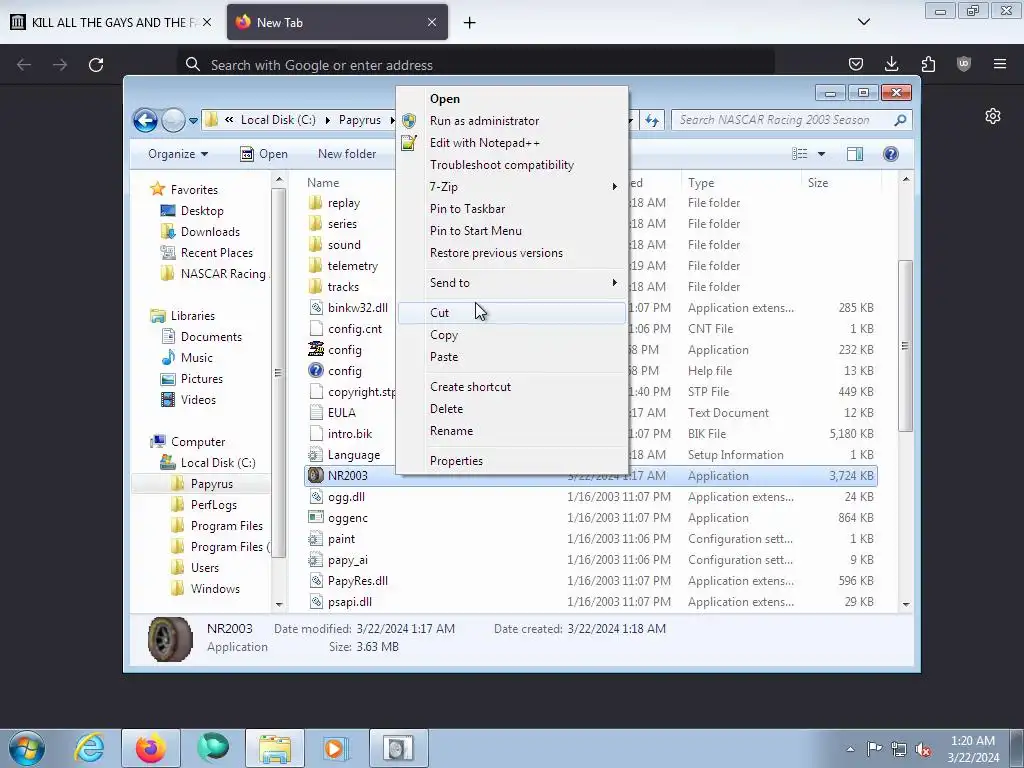Image resolution: width=1024 pixels, height=768 pixels.
Task: Click Copy in the context menu
Action: click(x=443, y=335)
